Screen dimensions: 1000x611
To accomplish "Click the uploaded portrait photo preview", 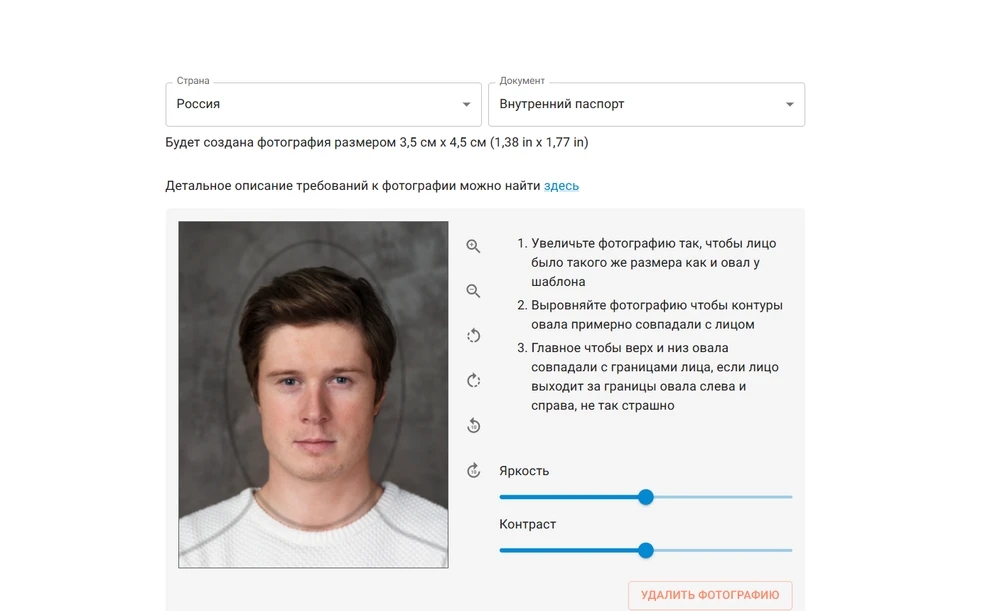I will point(313,394).
